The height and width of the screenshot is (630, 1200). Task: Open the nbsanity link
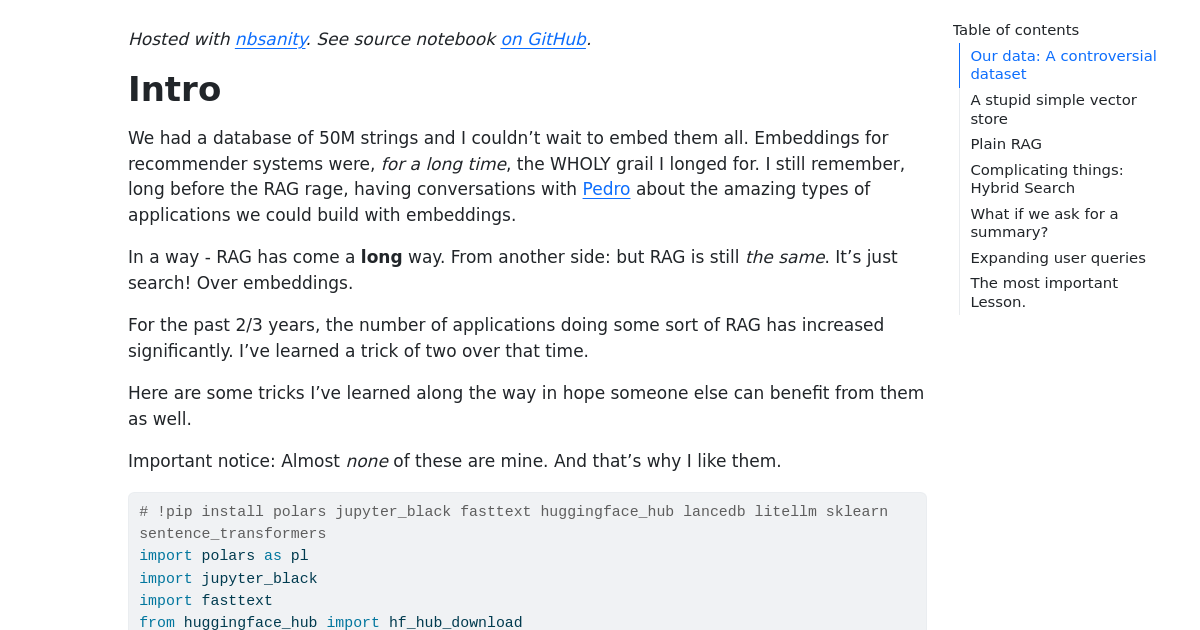(270, 39)
